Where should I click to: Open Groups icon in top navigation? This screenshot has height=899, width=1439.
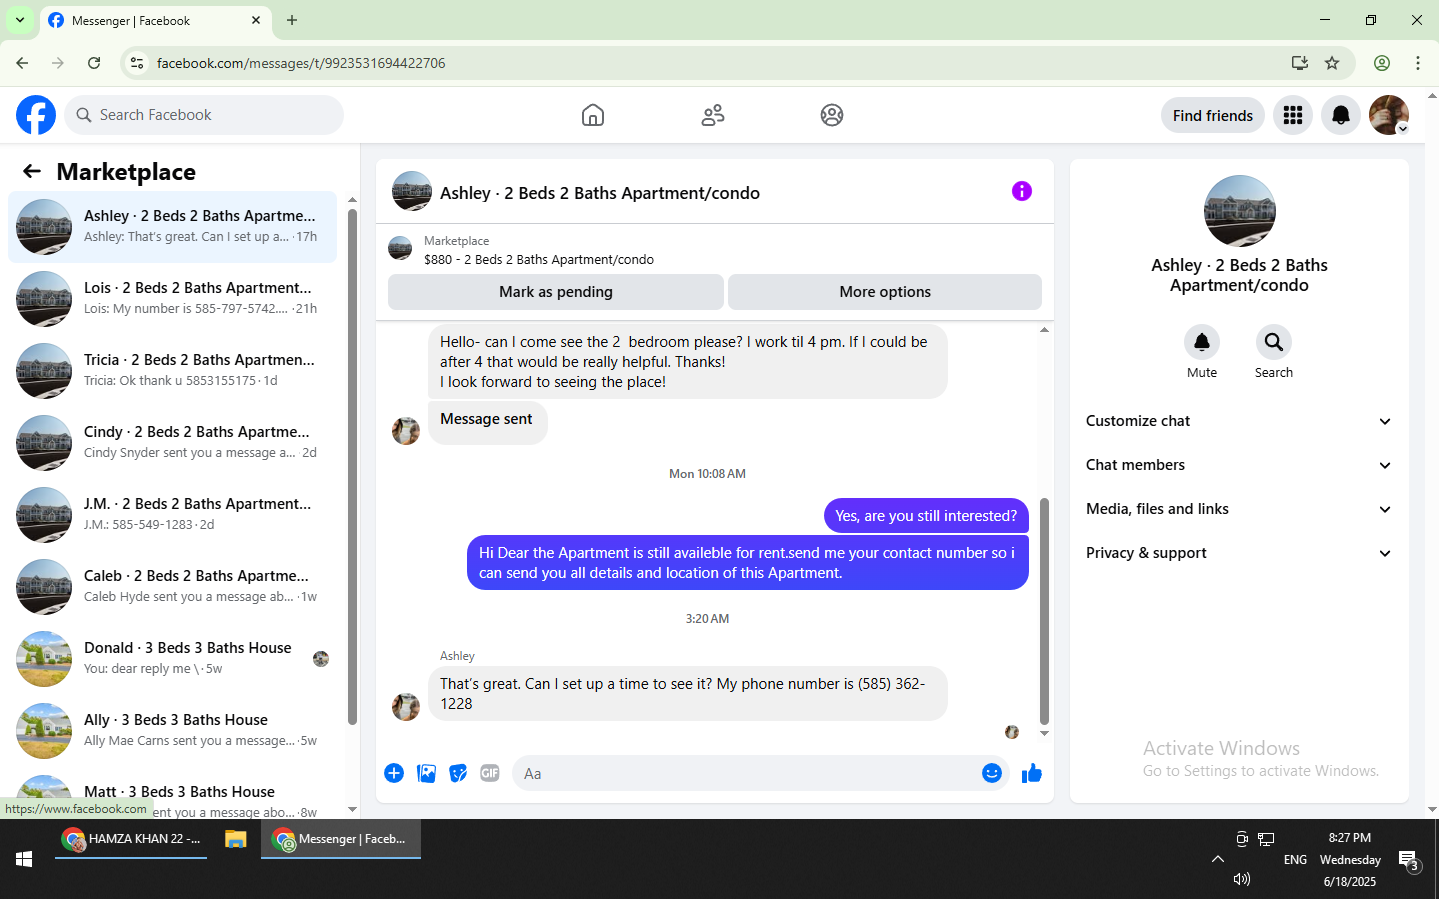click(832, 115)
